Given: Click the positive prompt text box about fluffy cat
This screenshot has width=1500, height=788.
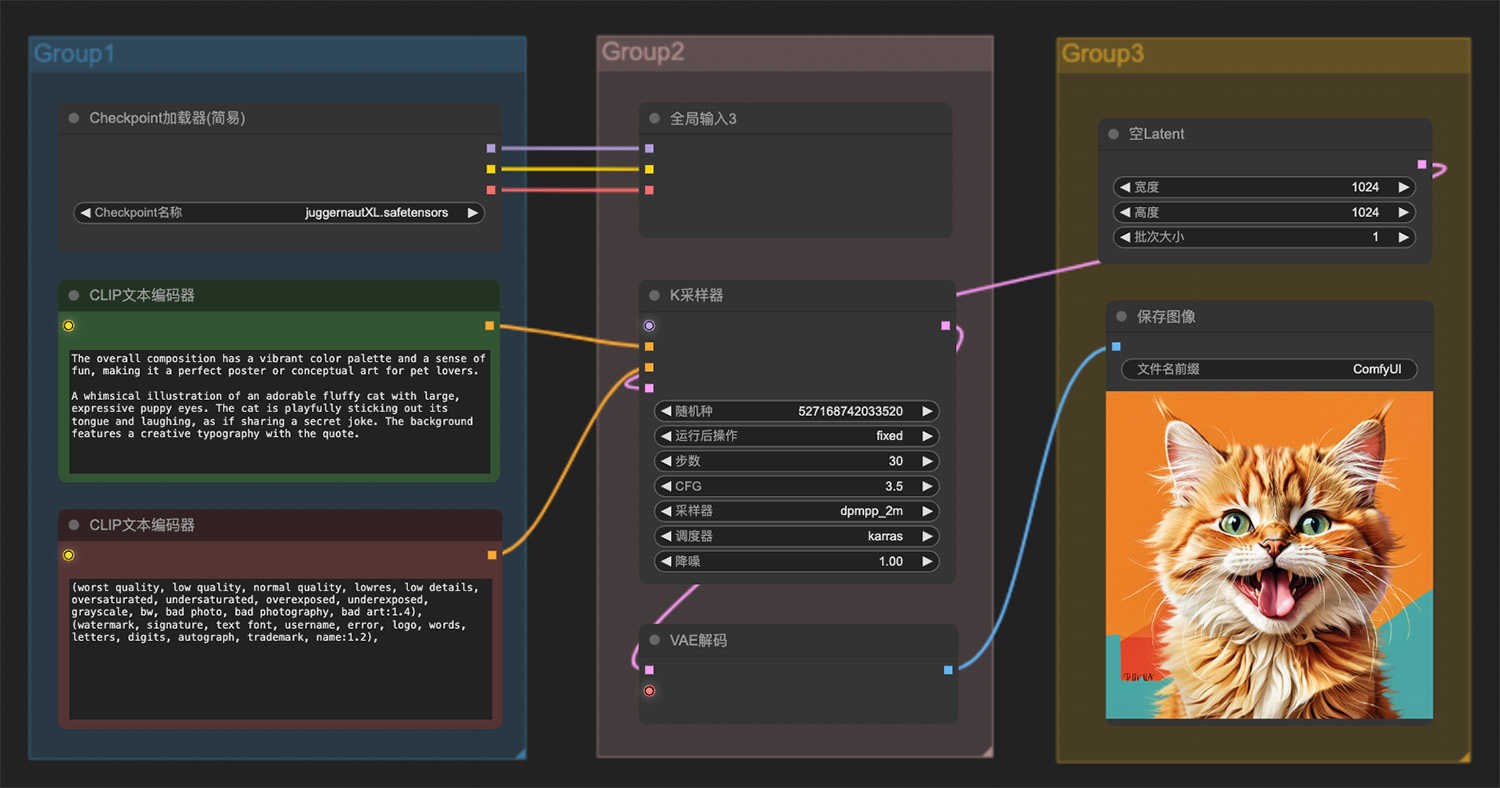Looking at the screenshot, I should [280, 411].
